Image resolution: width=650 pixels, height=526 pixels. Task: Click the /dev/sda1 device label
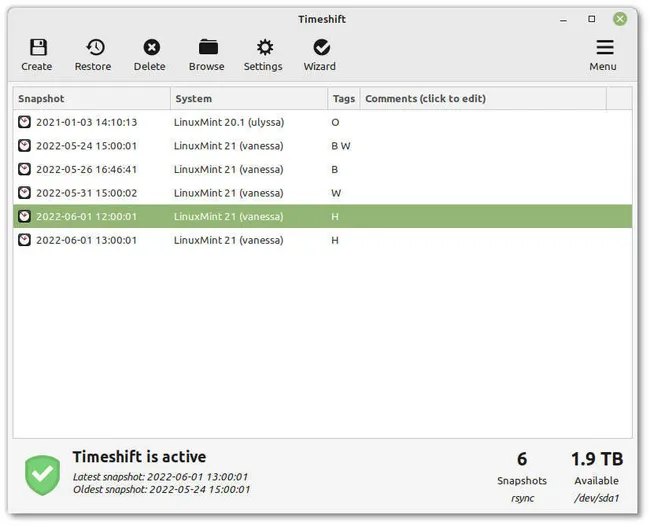point(597,498)
